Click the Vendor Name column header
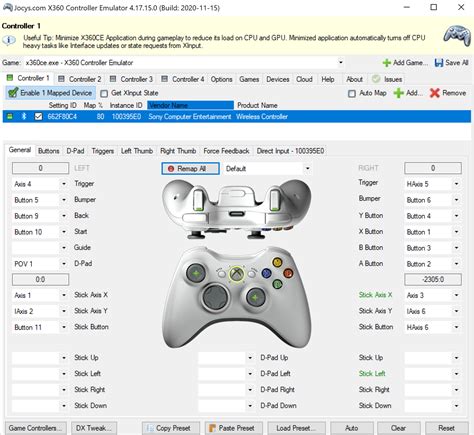This screenshot has width=474, height=435. (190, 105)
